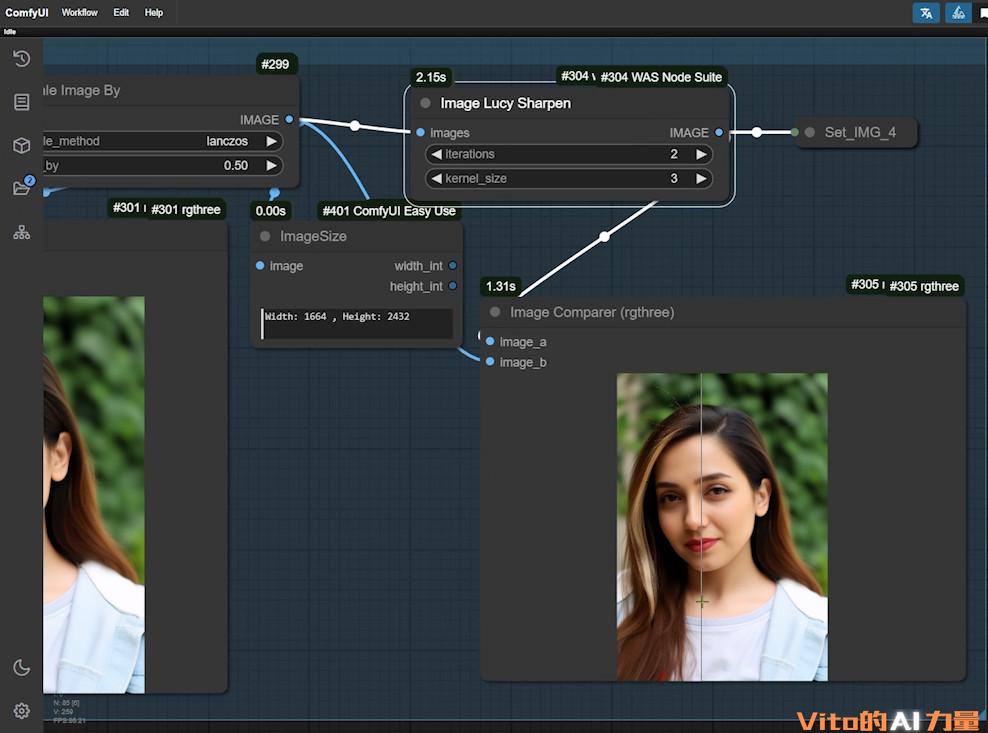
Task: Click the link midpoint between #299 and Lucy Sharpen
Action: point(355,125)
